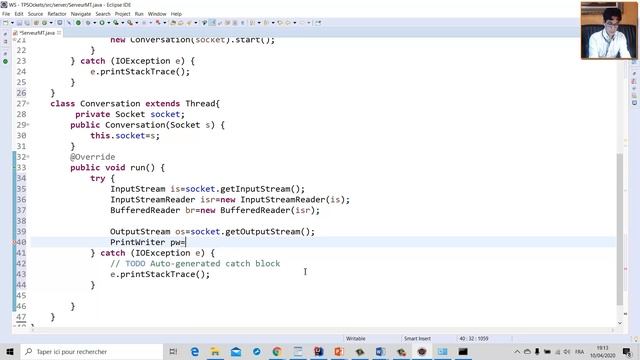Click the Open Type toolbar icon
The height and width of the screenshot is (360, 640).
173,23
